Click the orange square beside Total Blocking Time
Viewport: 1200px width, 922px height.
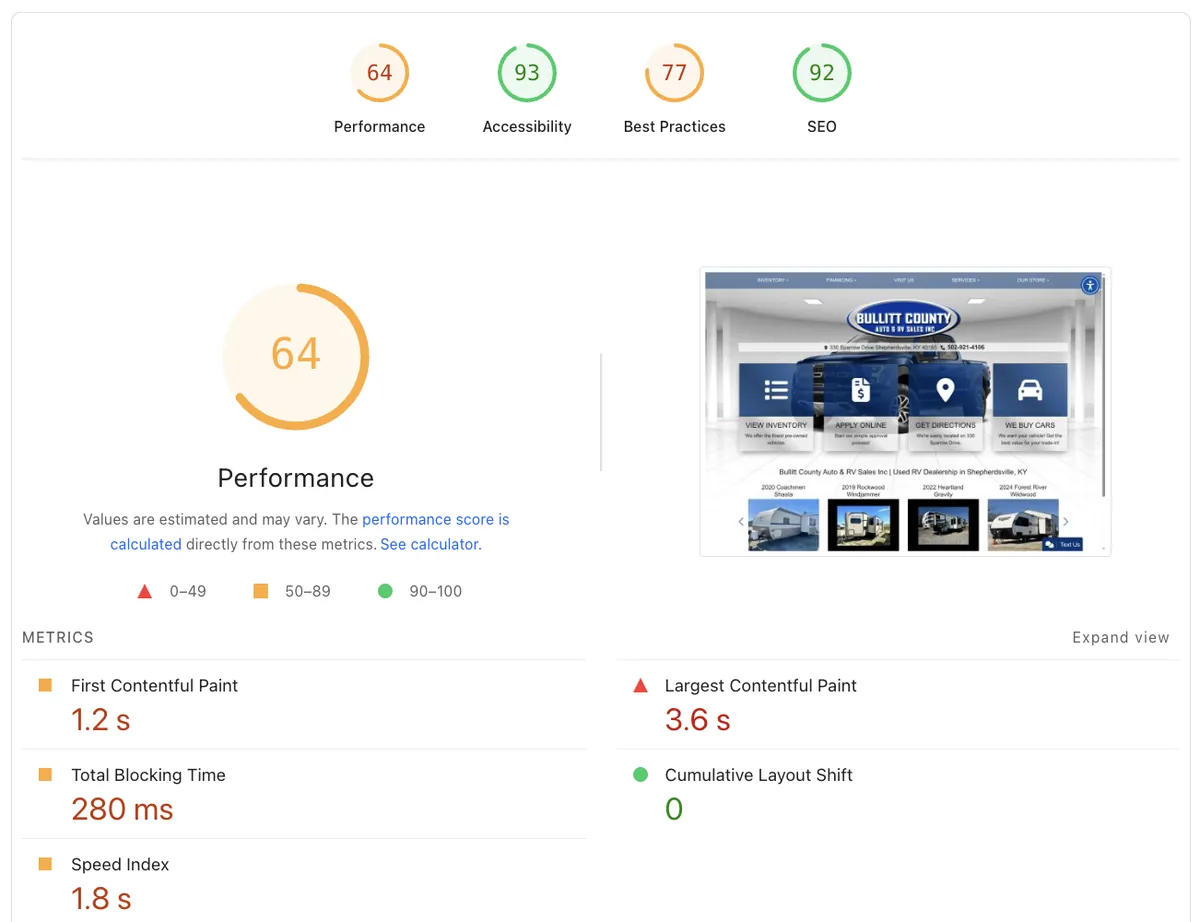(x=45, y=775)
